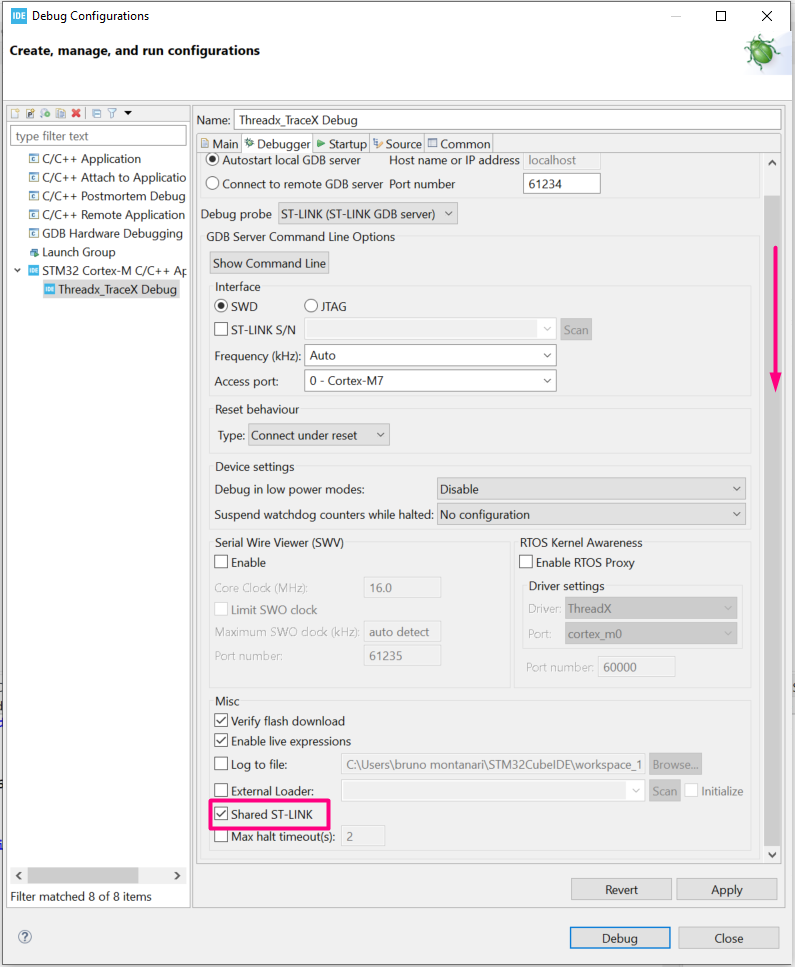Select Connect to remote GDB server option
795x967 pixels.
pos(212,183)
